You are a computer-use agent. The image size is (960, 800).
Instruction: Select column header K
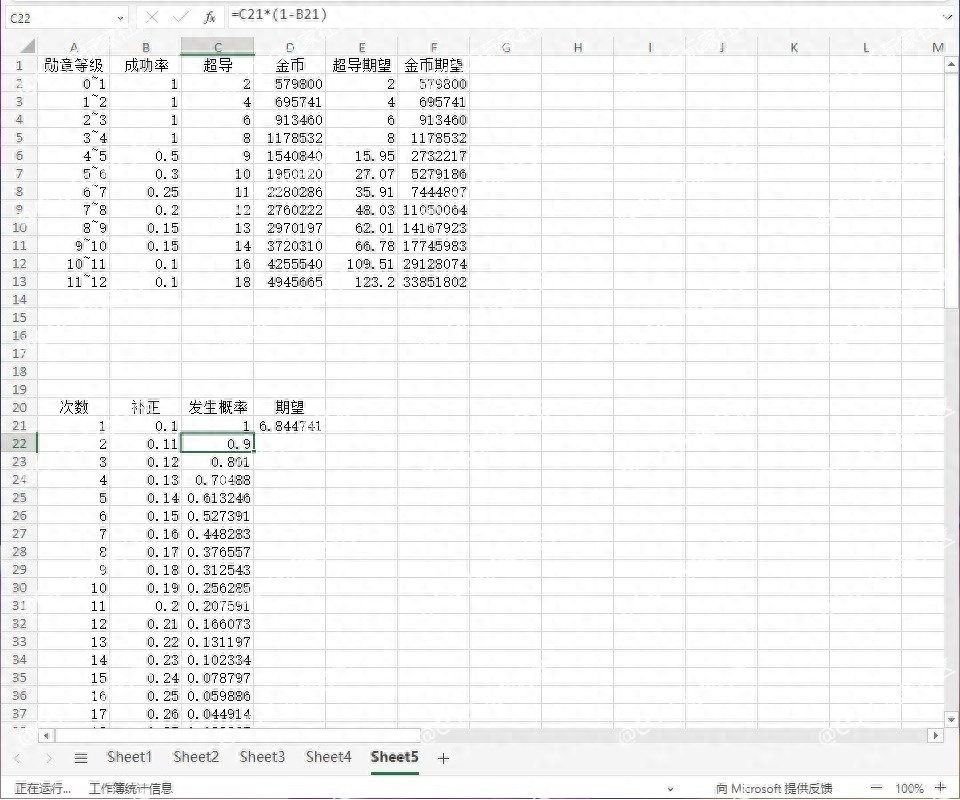point(793,47)
